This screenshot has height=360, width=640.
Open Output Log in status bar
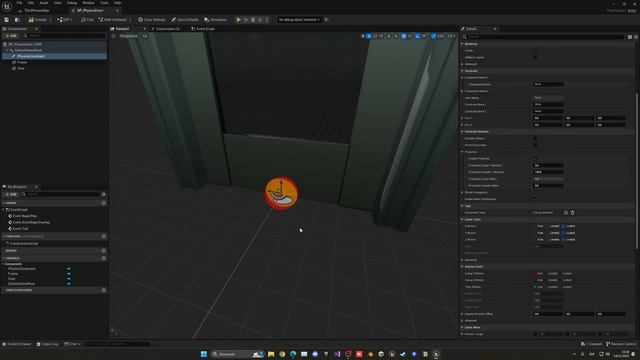pyautogui.click(x=48, y=344)
